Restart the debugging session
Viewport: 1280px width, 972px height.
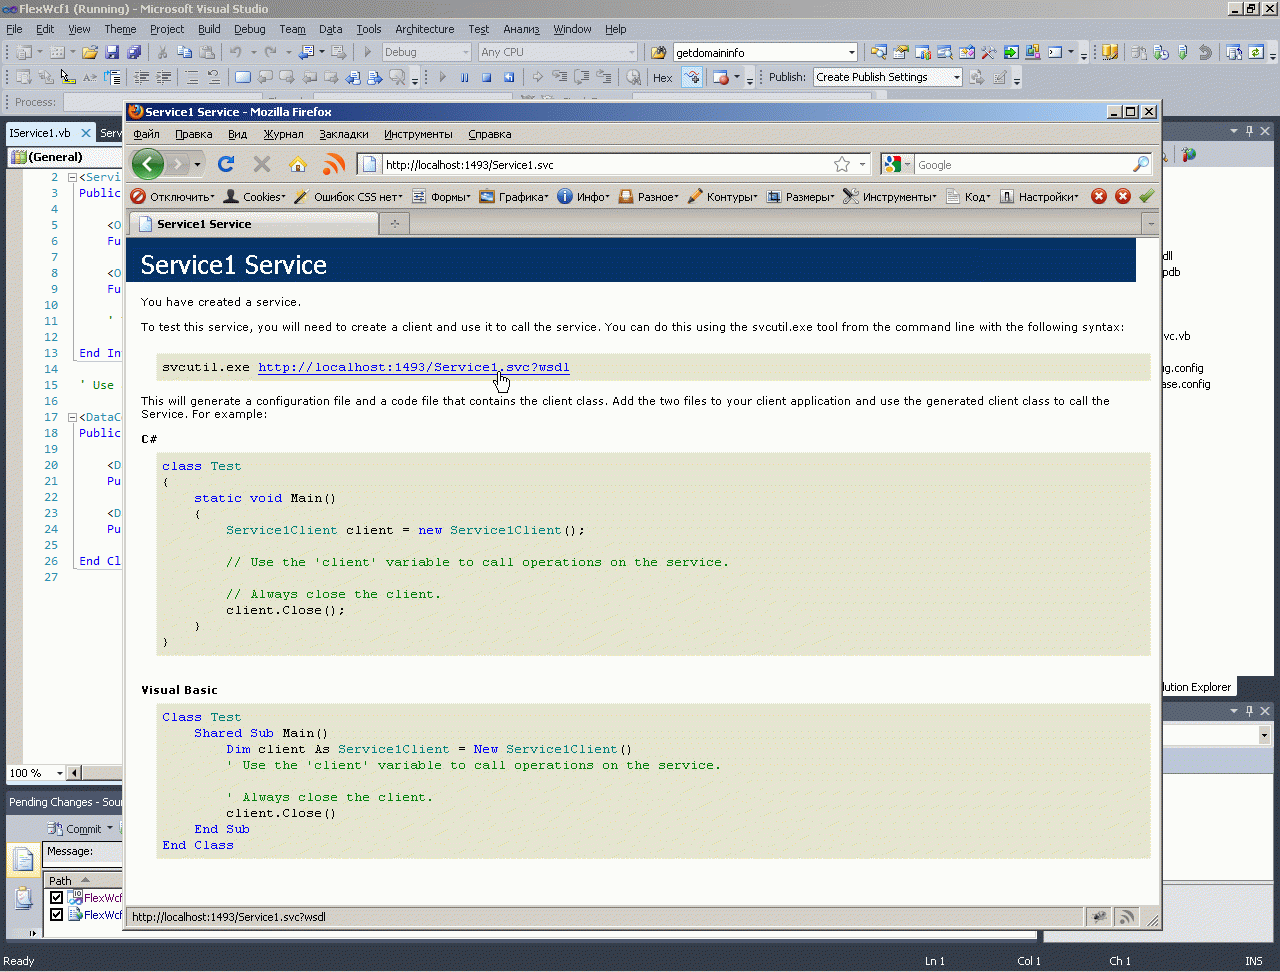coord(509,77)
